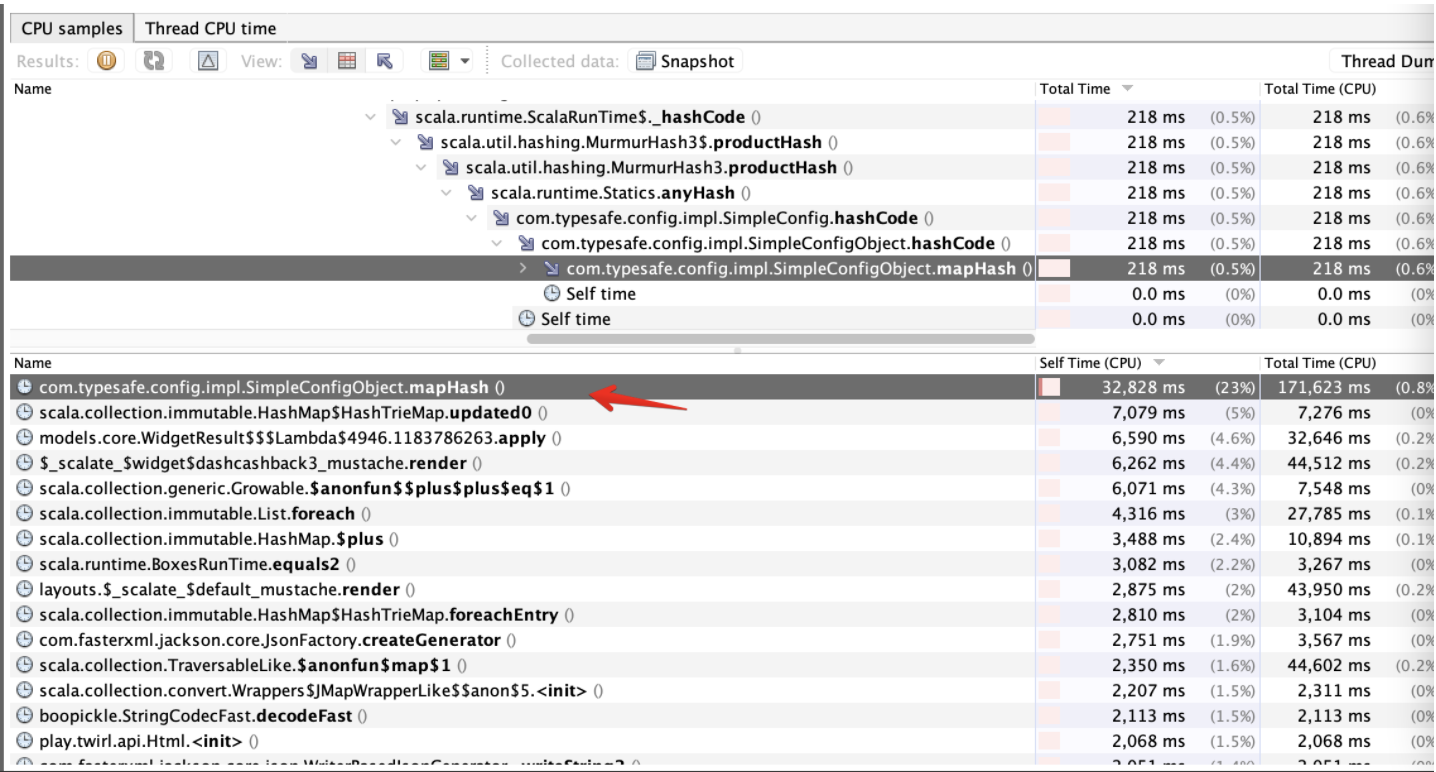
Task: Click the horizontal scrollbar under the call tree
Action: coord(781,339)
